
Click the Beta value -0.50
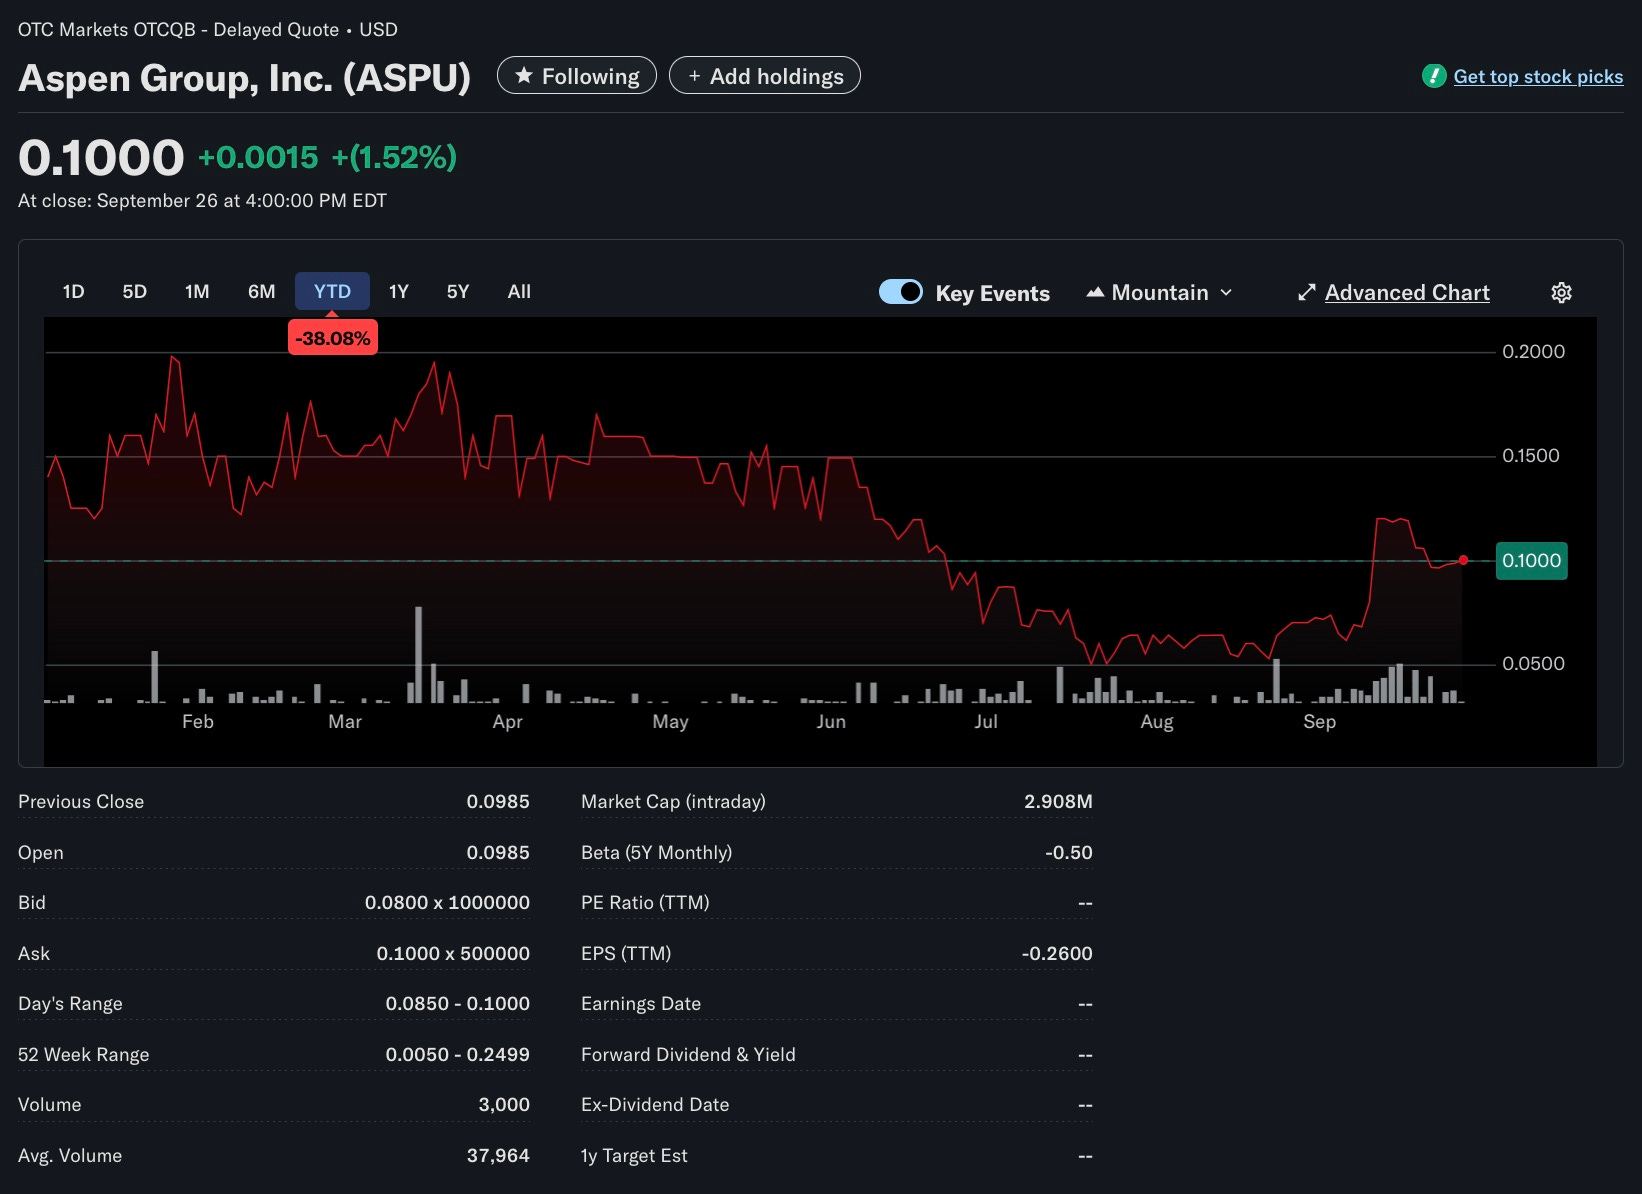[x=1068, y=852]
